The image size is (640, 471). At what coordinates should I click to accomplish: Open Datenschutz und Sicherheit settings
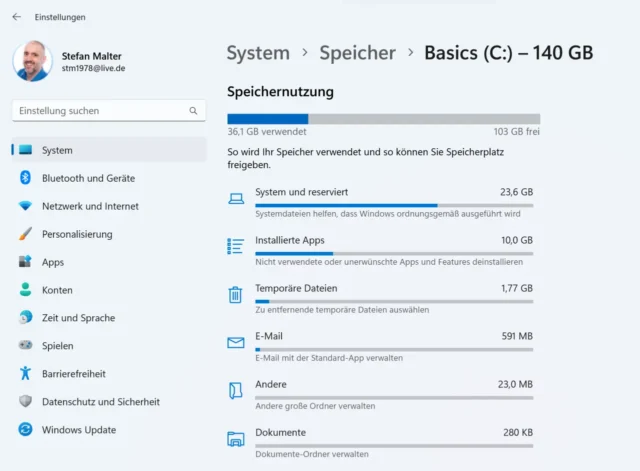click(x=100, y=402)
